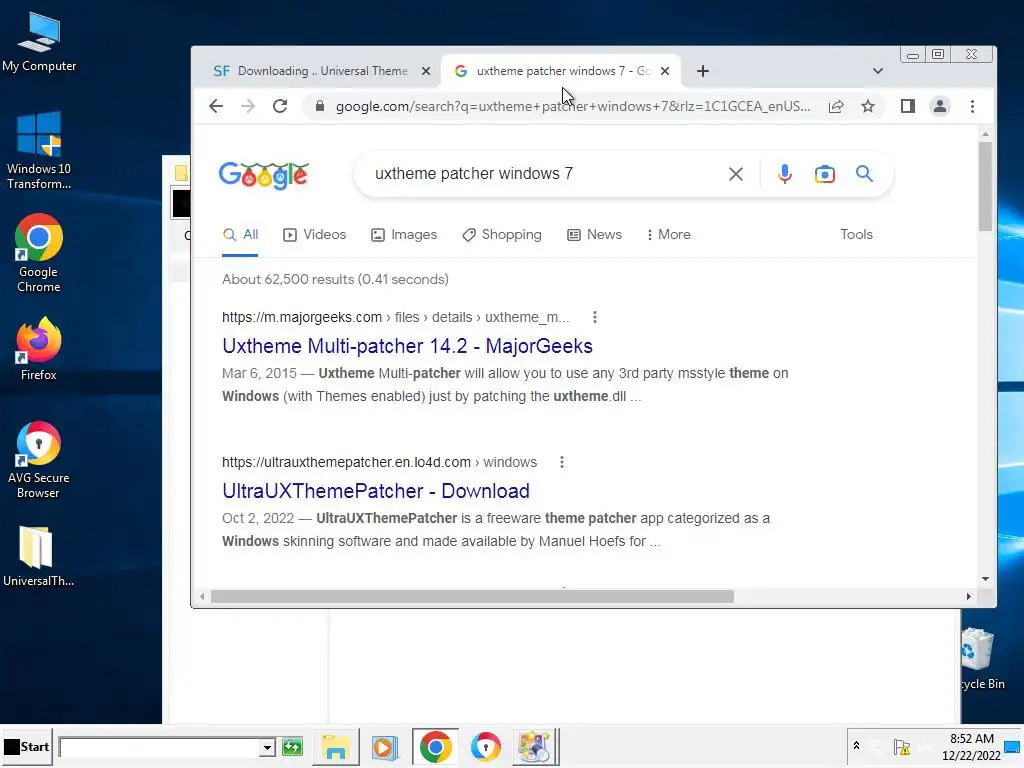The image size is (1024, 768).
Task: Open AVG Secure Browser from taskbar
Action: 486,747
